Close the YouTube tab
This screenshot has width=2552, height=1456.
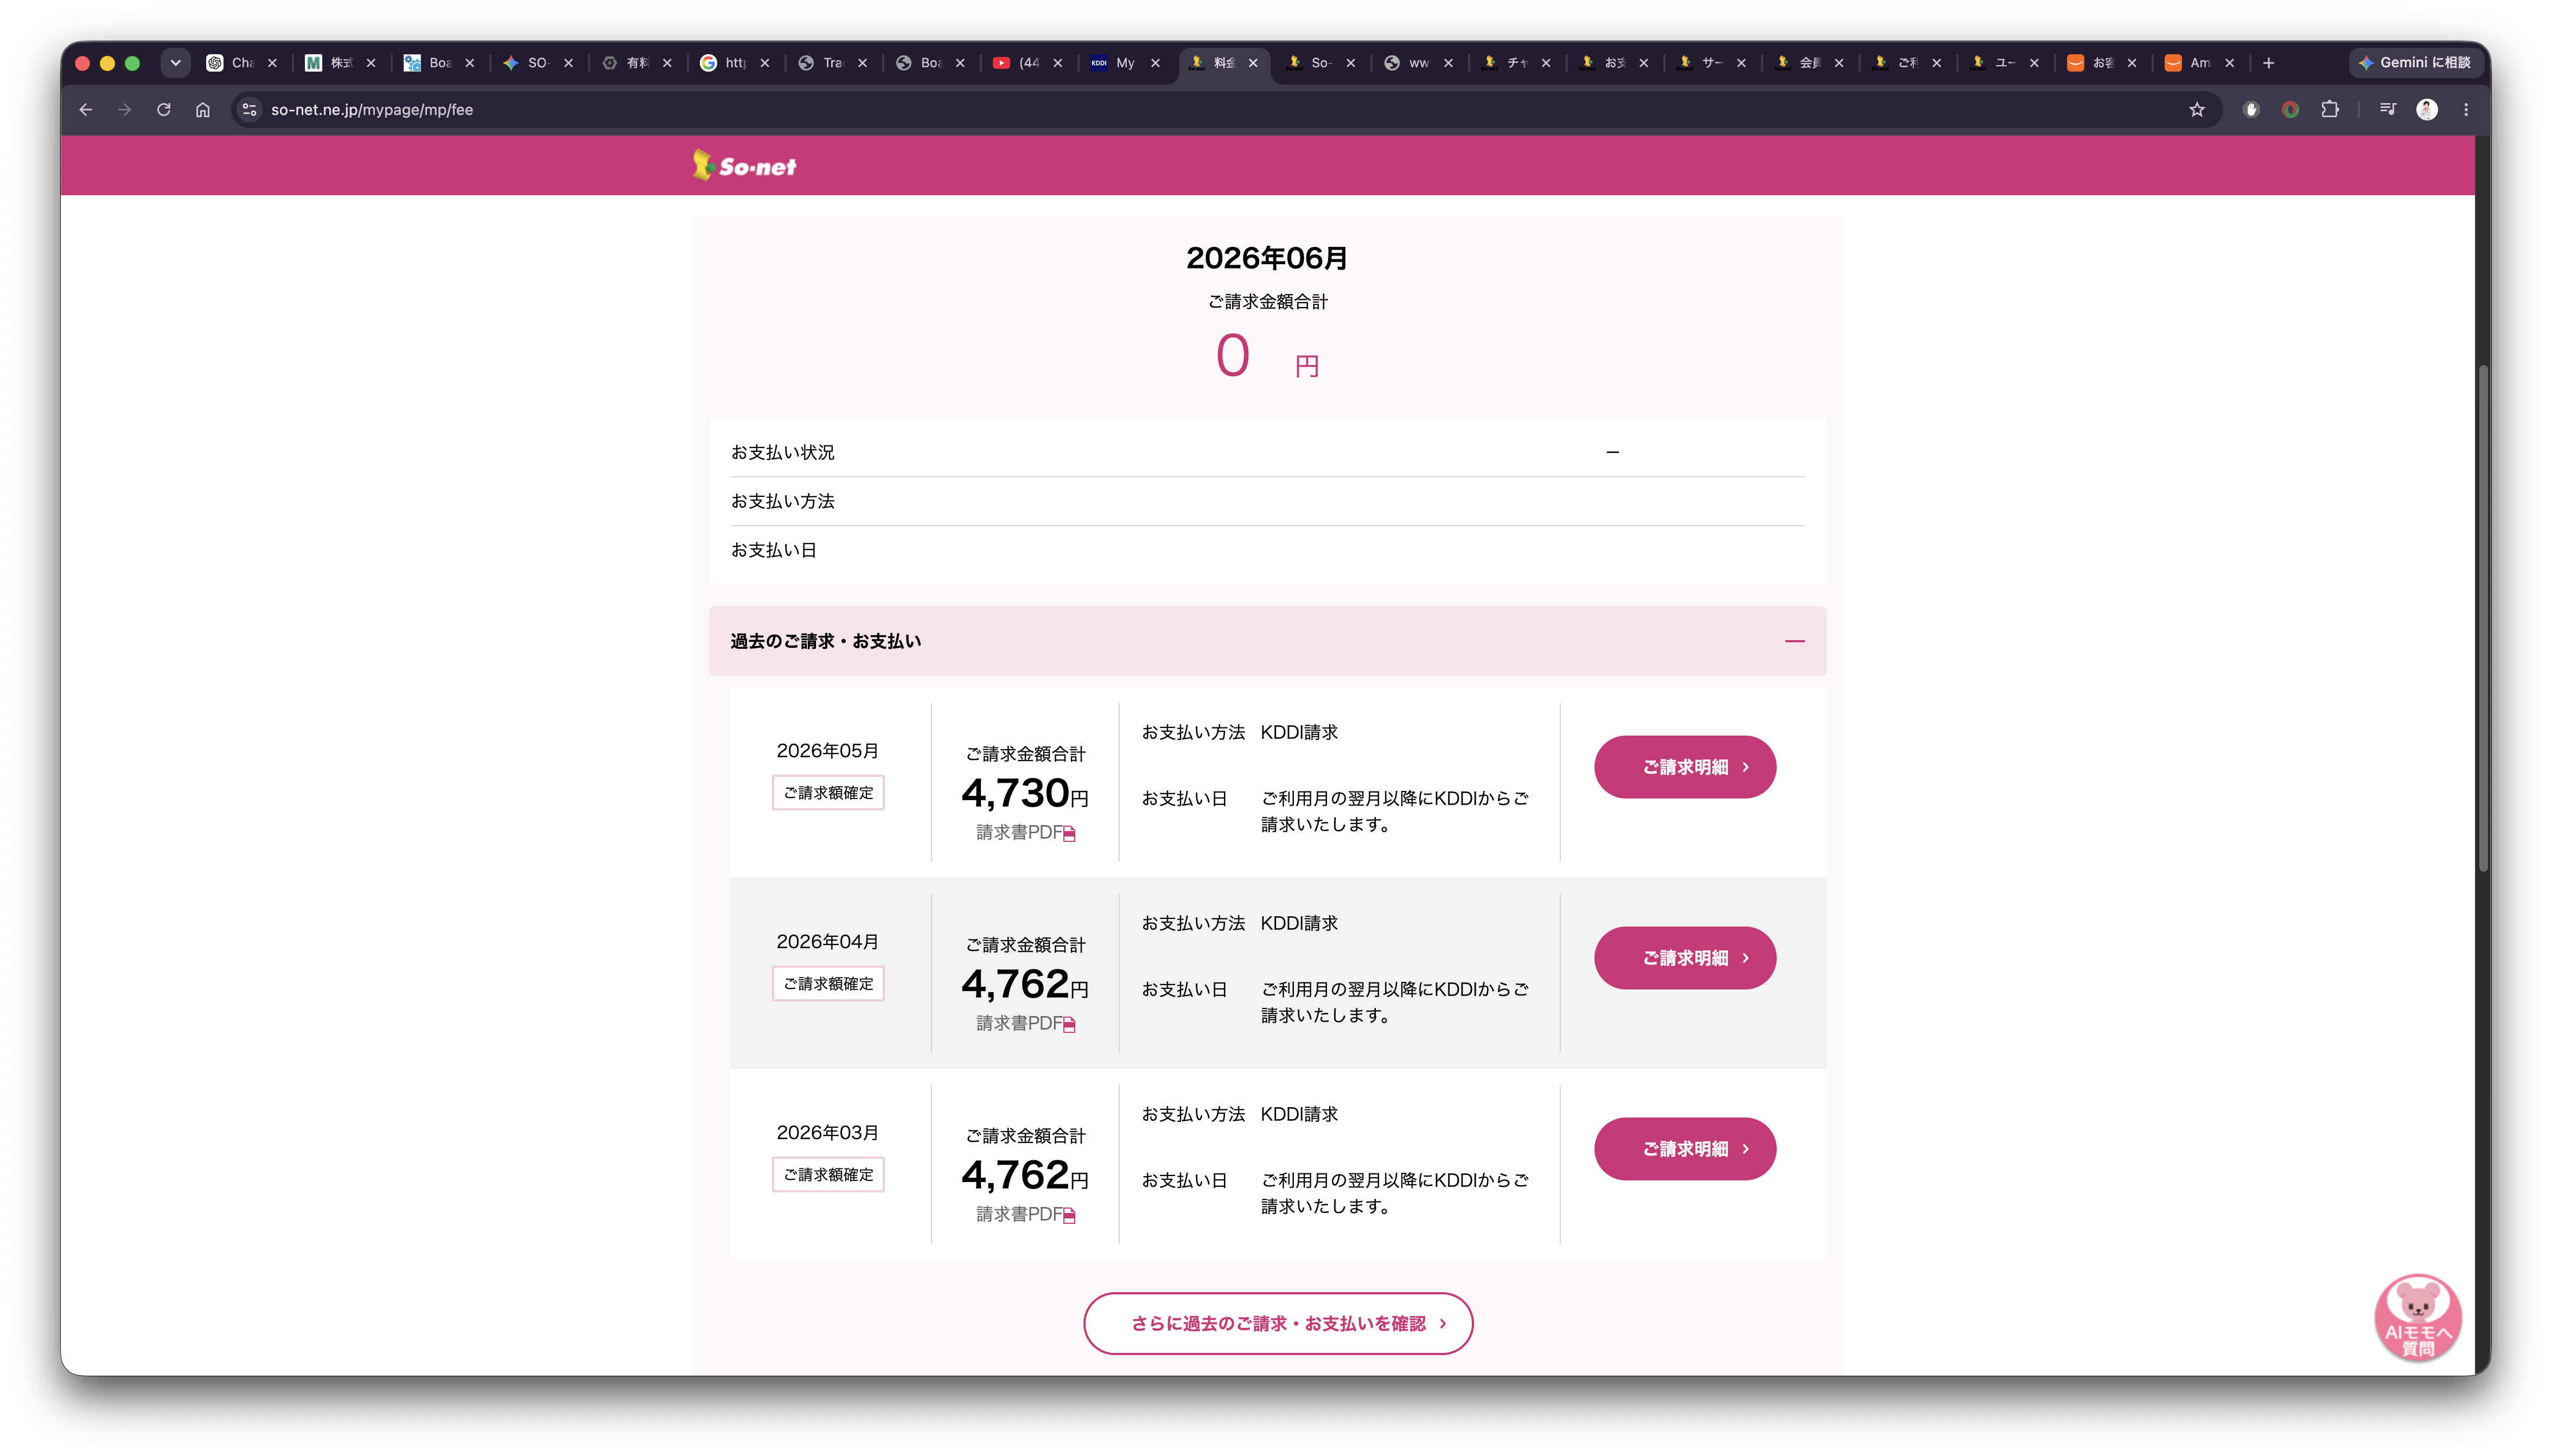point(1058,63)
